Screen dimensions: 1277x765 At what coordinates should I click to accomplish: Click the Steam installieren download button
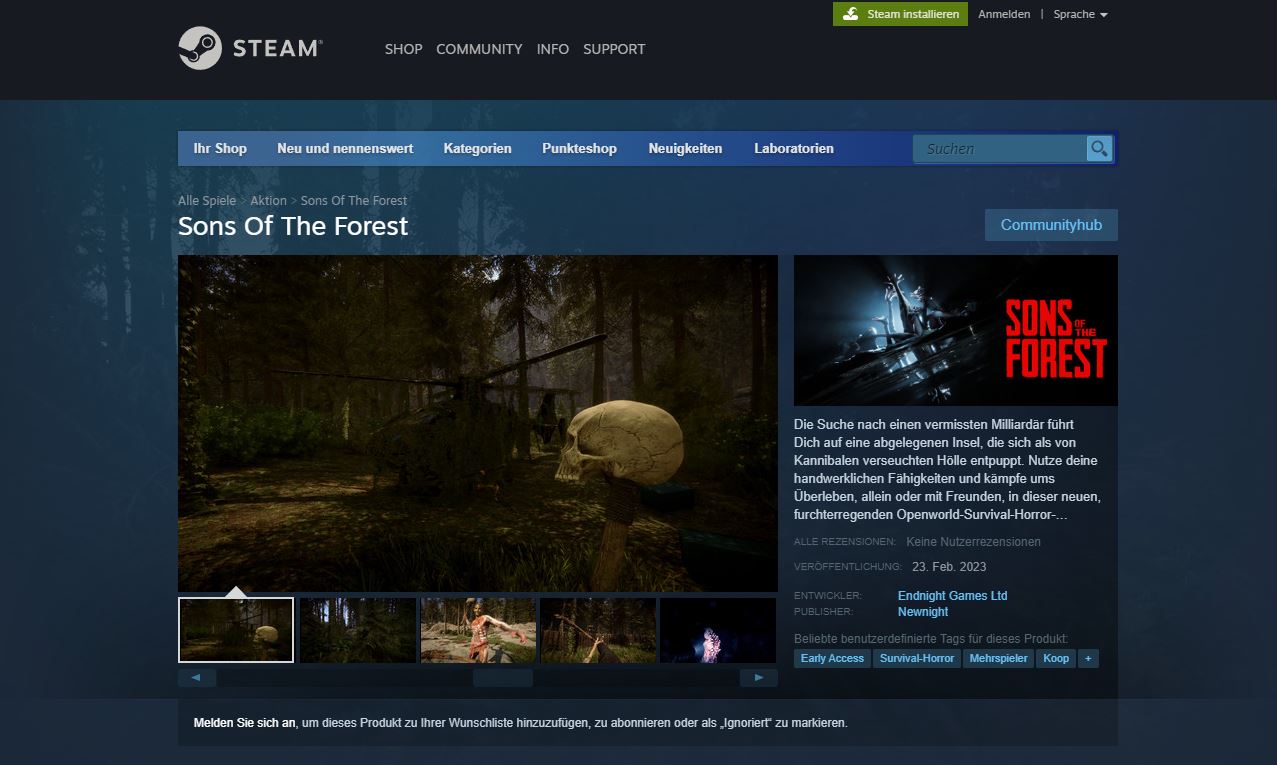pos(900,14)
